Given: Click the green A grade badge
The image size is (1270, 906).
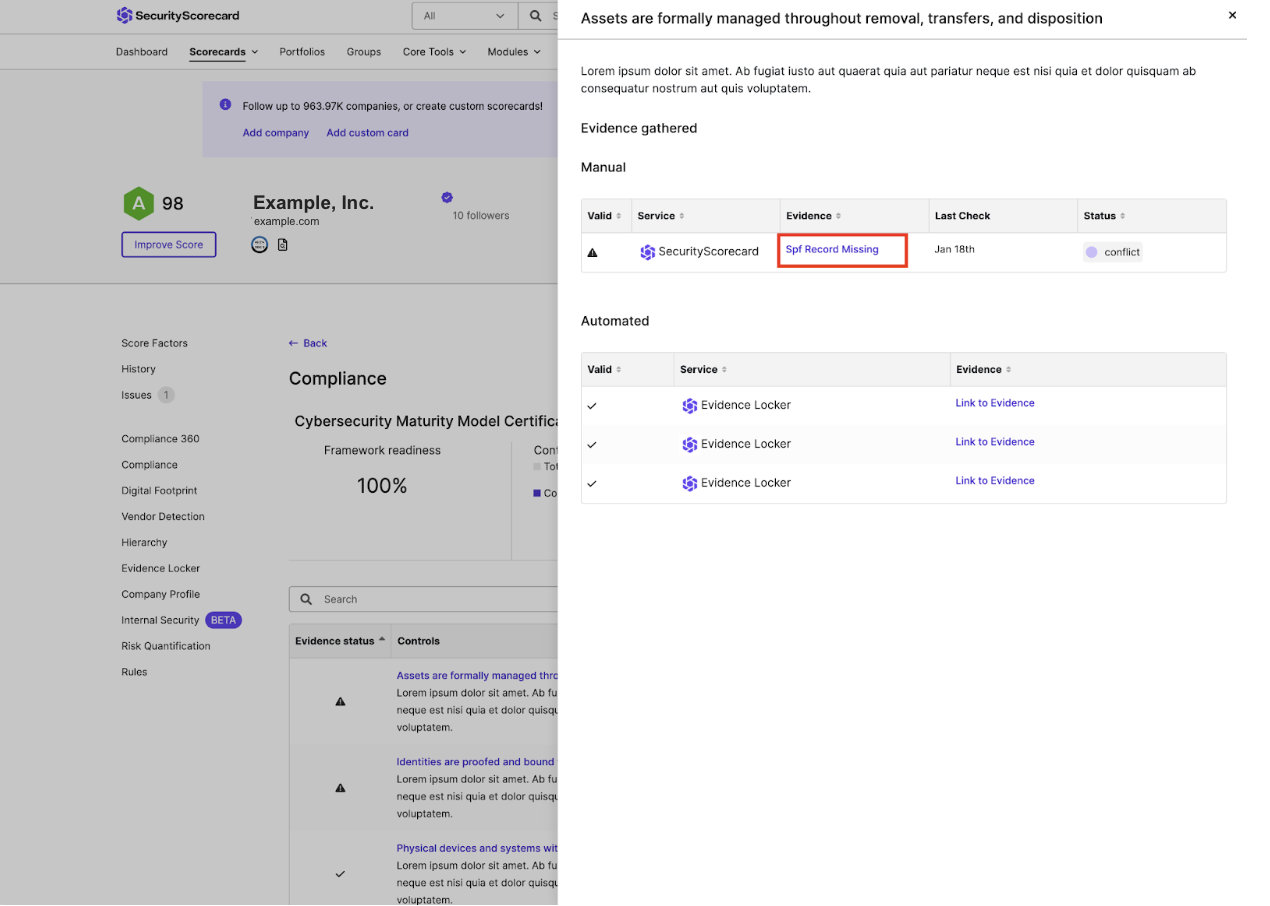Looking at the screenshot, I should 138,203.
